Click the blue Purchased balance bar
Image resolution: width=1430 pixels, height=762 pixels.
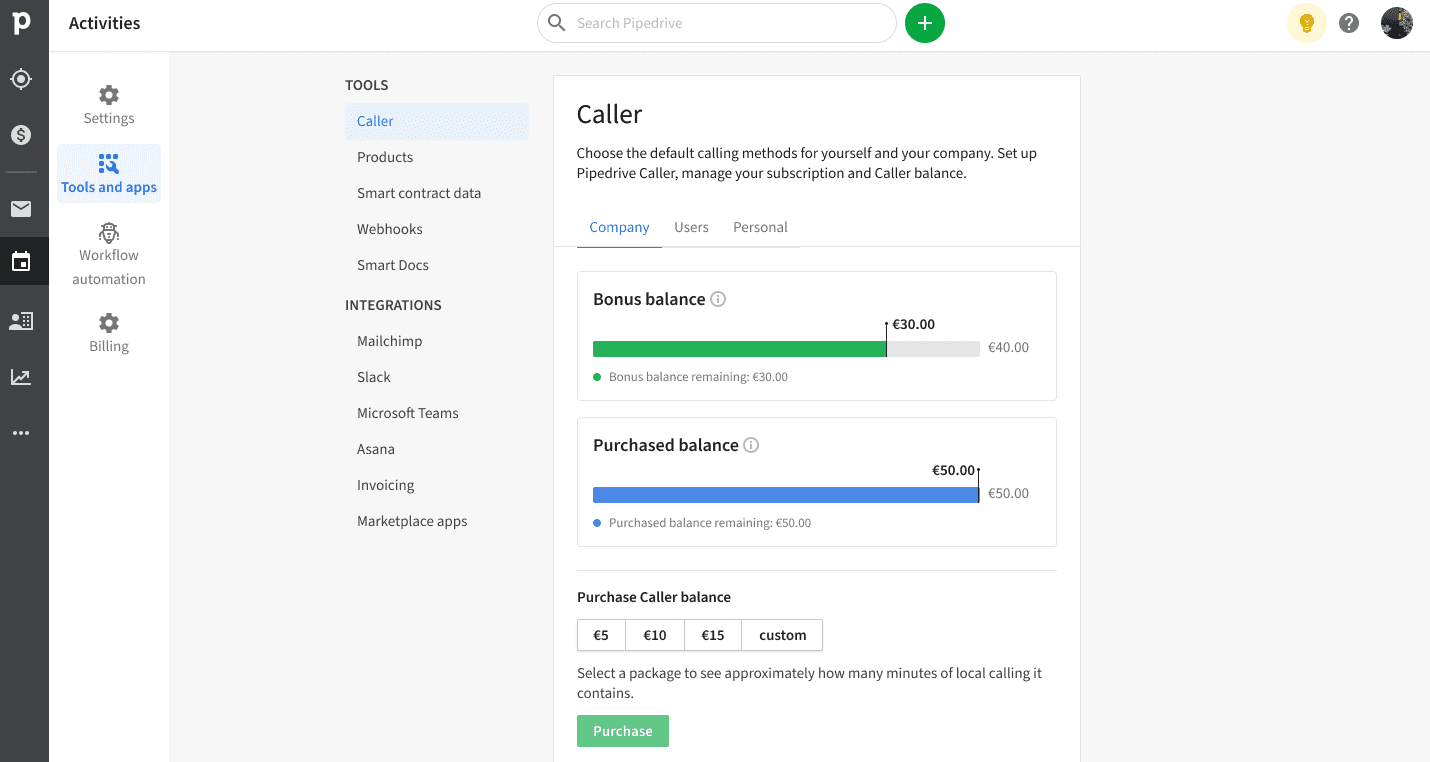point(785,495)
